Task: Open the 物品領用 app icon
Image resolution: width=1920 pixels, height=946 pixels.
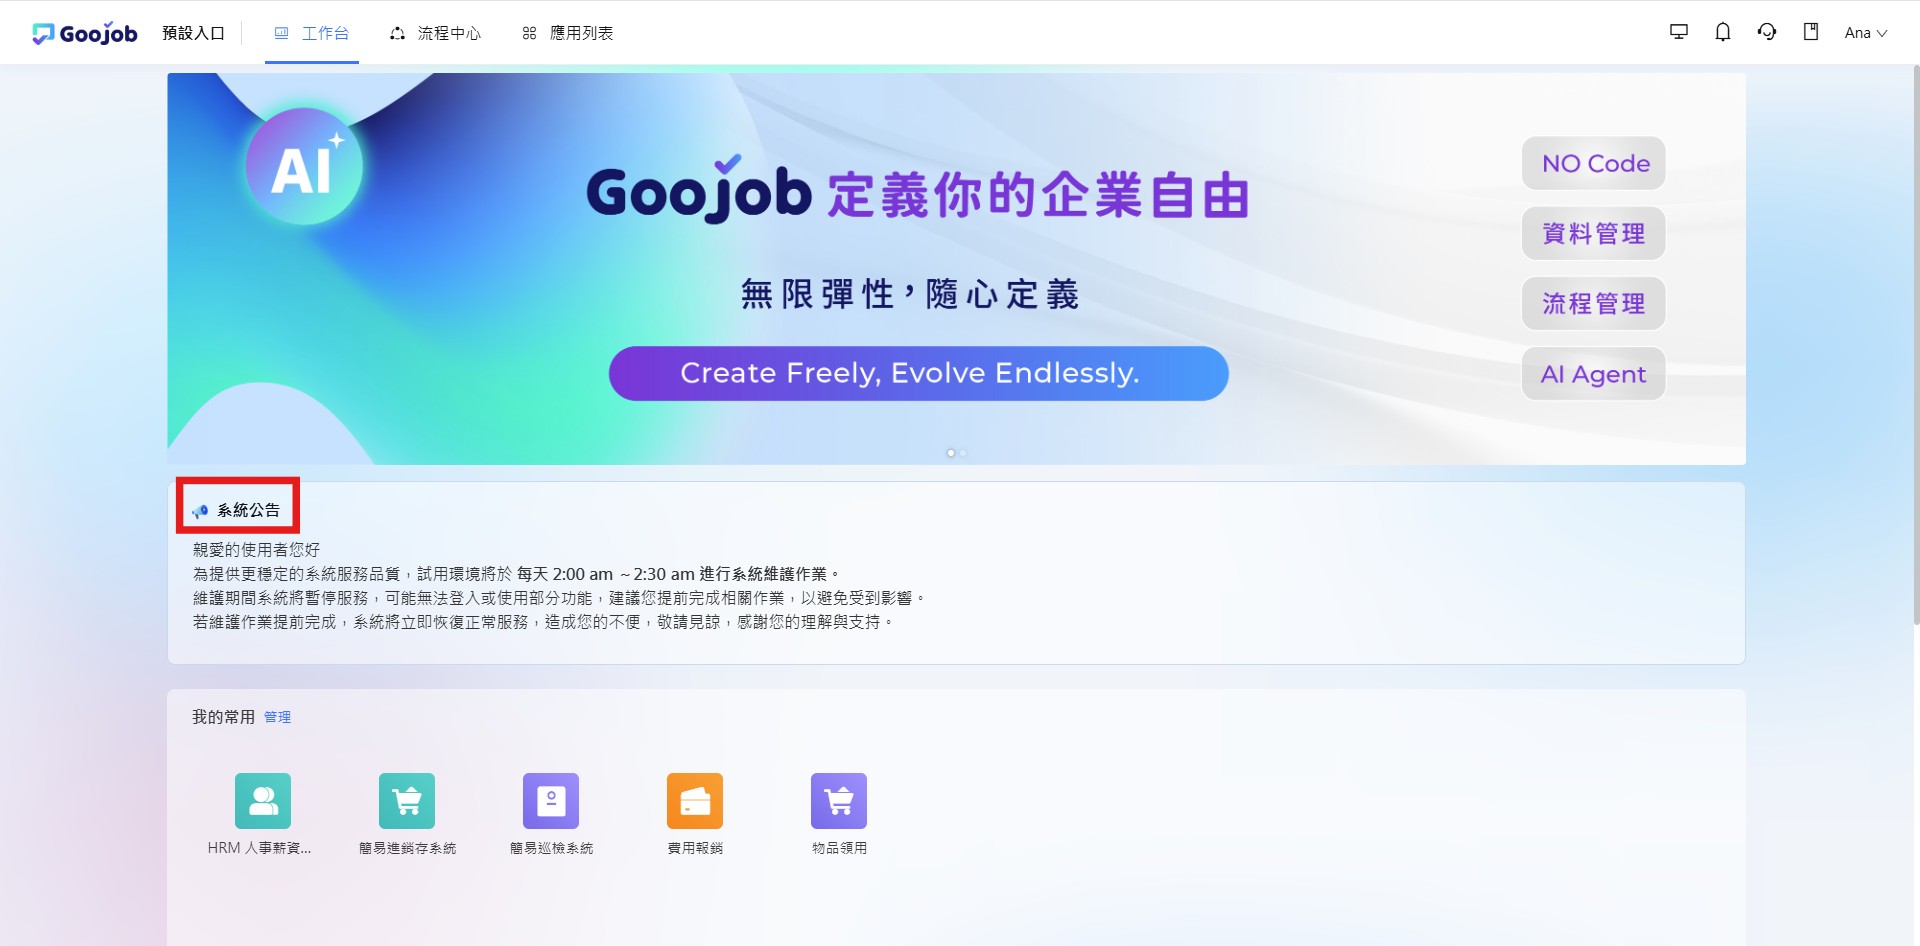Action: point(839,801)
